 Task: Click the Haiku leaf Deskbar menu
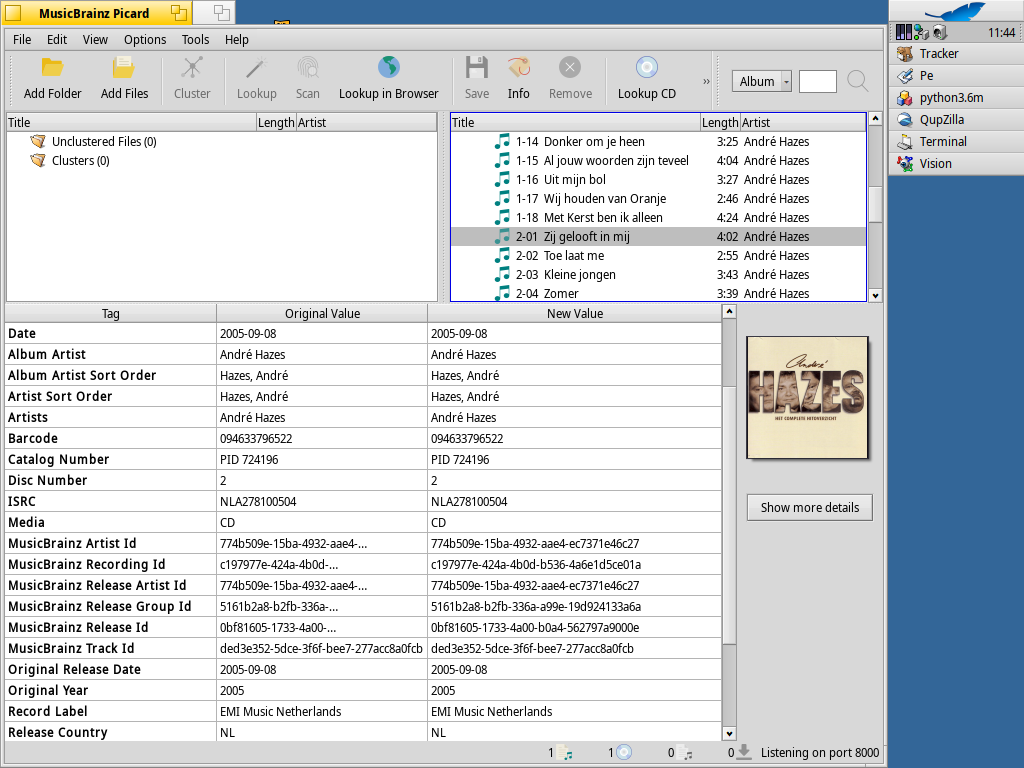pyautogui.click(x=955, y=11)
